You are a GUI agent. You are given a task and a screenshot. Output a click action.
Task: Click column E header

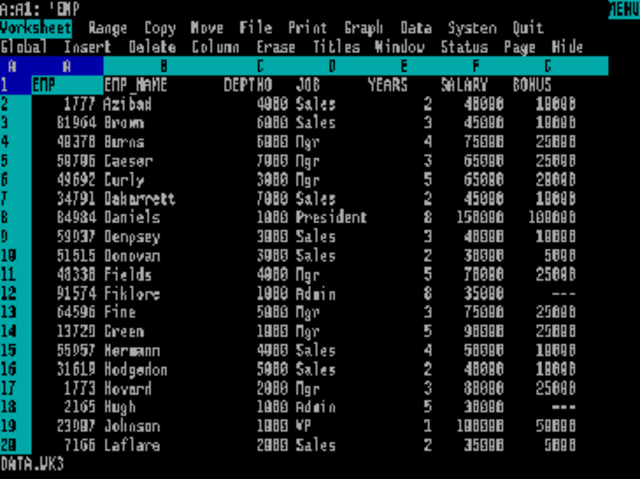coord(404,66)
